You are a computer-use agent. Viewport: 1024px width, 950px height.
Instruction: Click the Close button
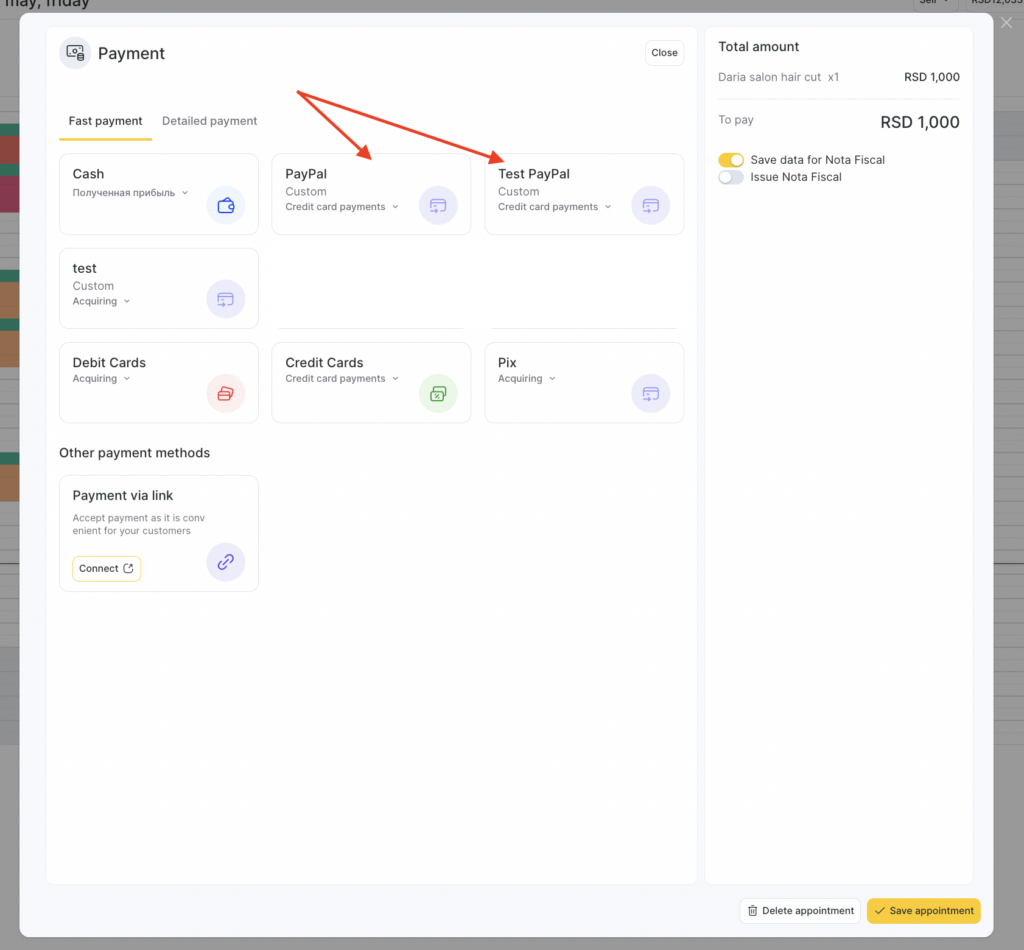(x=664, y=53)
